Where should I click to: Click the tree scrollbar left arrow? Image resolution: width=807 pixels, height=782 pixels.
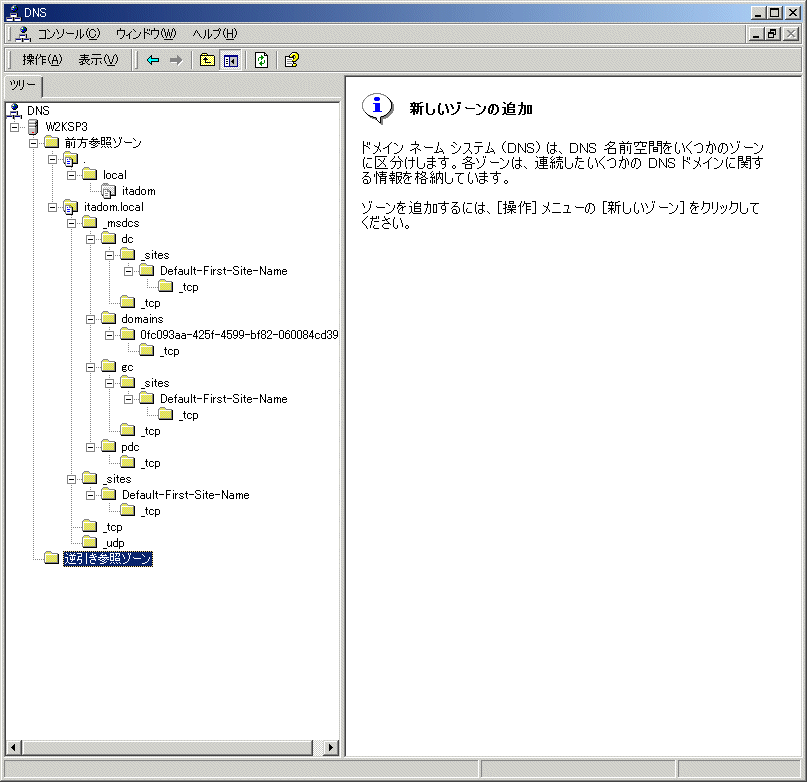[13, 748]
